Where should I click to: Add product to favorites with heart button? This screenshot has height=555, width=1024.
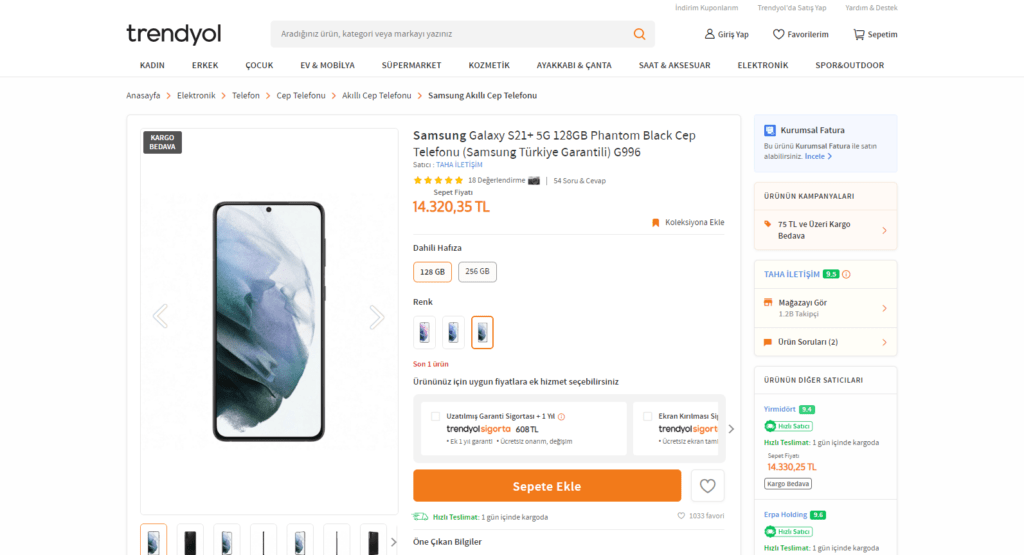[707, 486]
